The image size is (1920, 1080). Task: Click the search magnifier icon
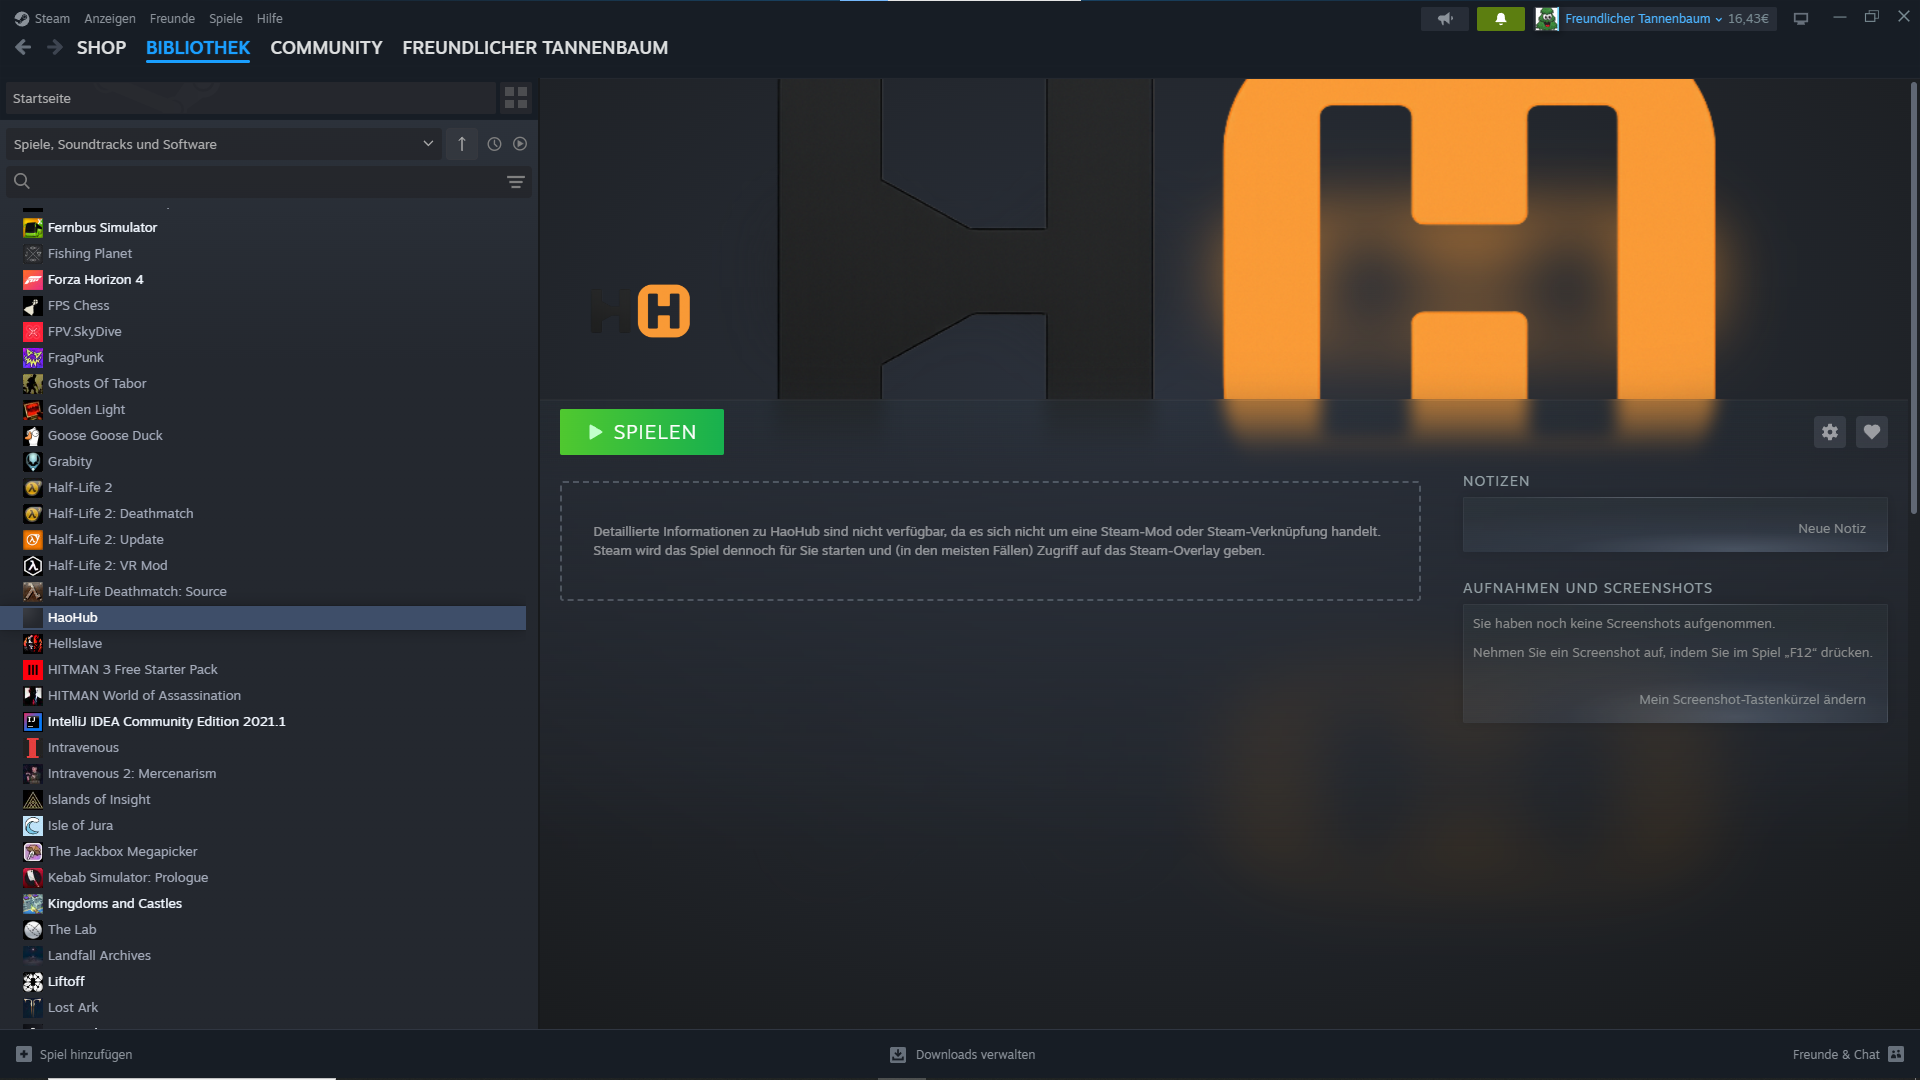click(22, 181)
